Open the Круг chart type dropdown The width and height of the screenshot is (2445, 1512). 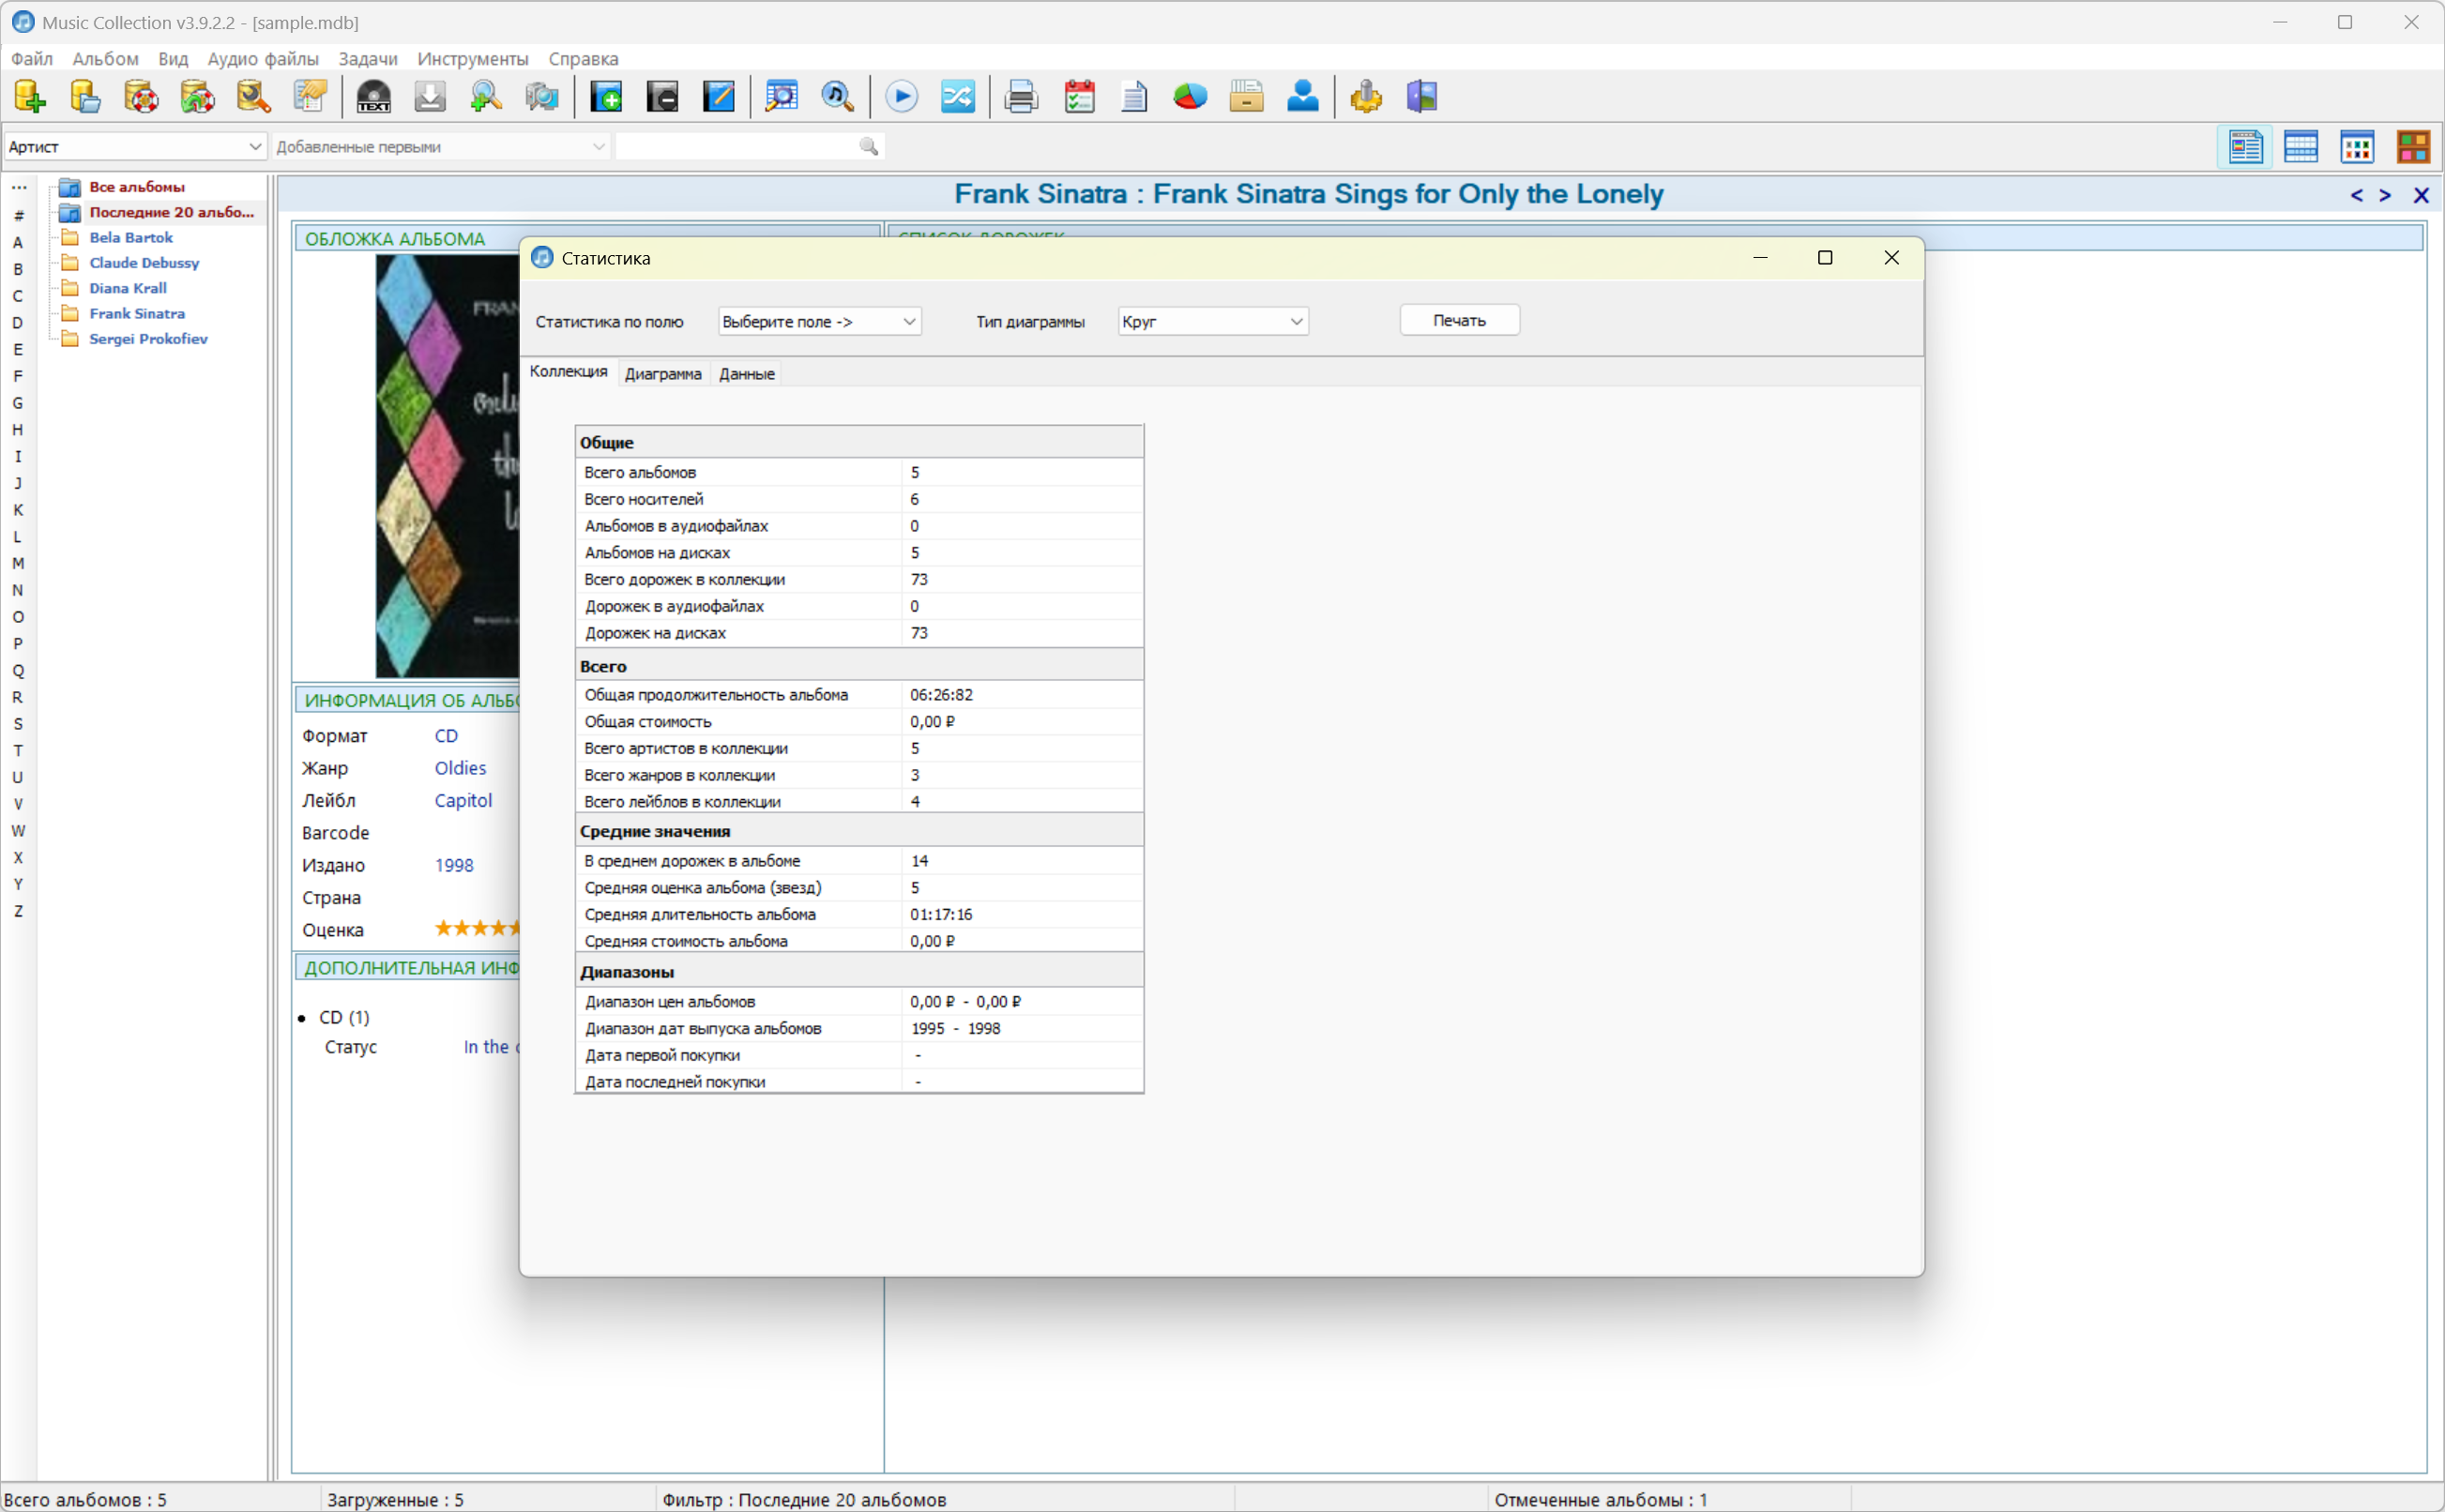(1212, 322)
